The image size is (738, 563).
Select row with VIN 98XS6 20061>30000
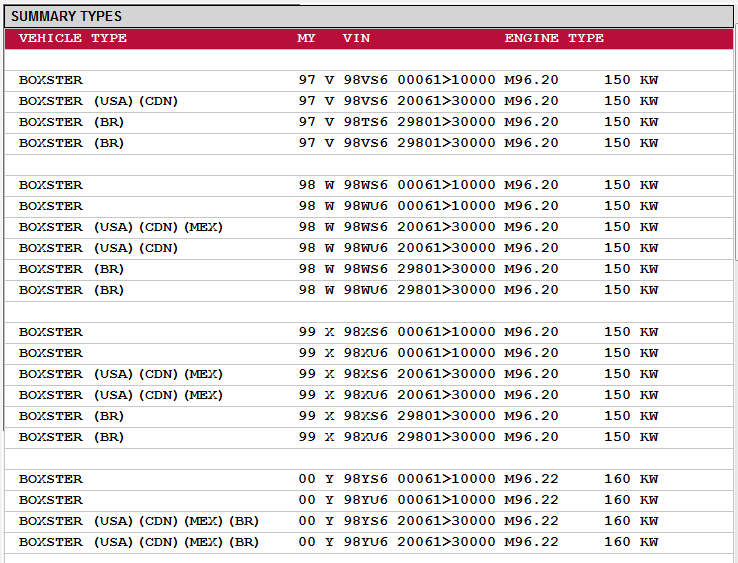tap(369, 375)
